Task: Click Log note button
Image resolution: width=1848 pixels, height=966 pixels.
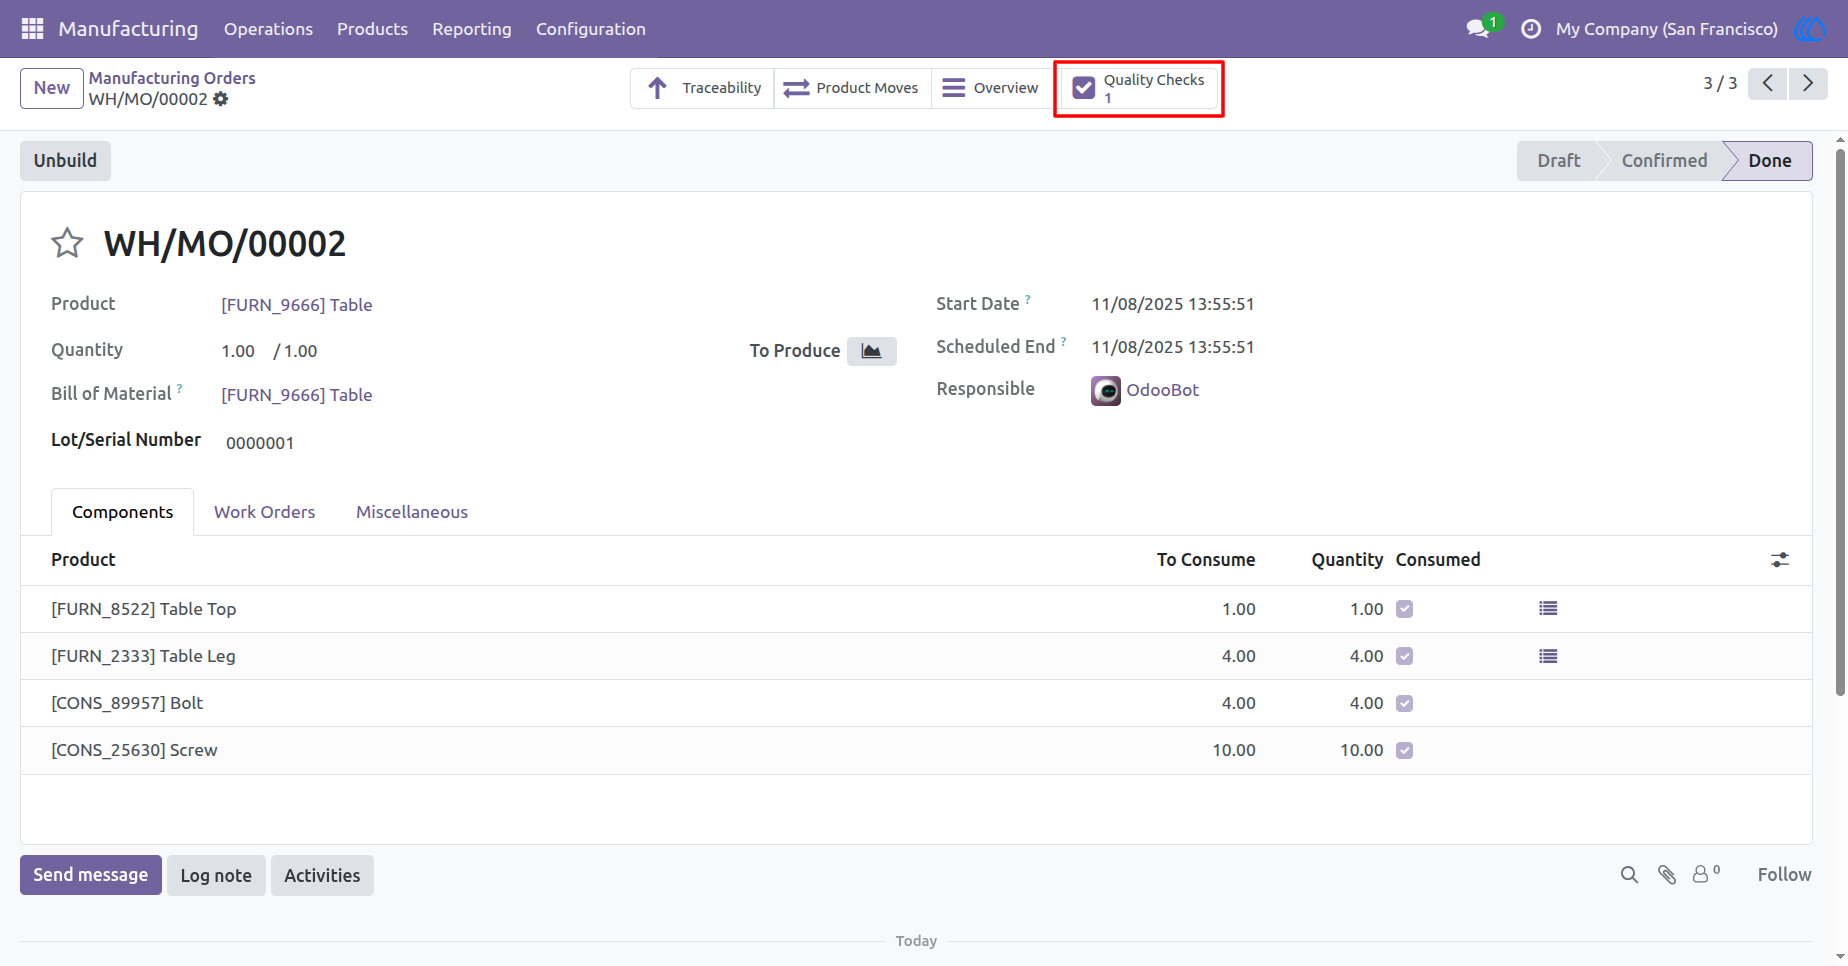Action: click(216, 875)
